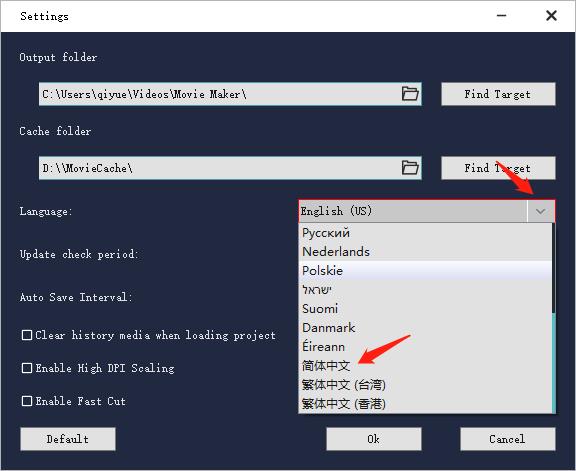
Task: Choose Nederlands from language list
Action: point(425,252)
